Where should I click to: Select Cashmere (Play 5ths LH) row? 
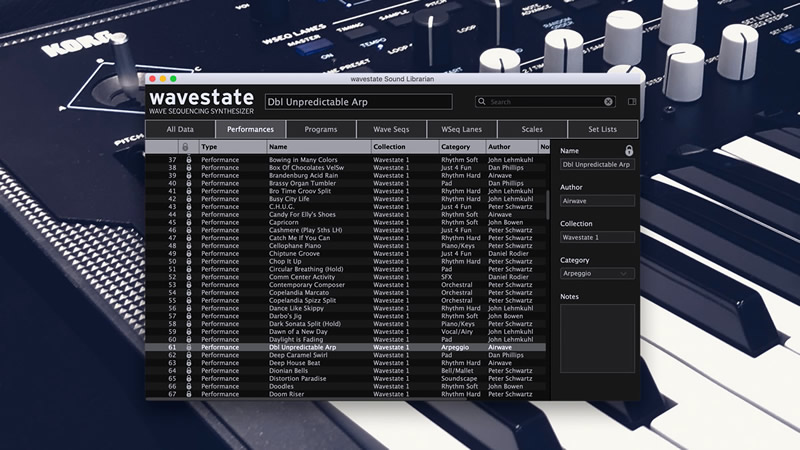pyautogui.click(x=345, y=230)
